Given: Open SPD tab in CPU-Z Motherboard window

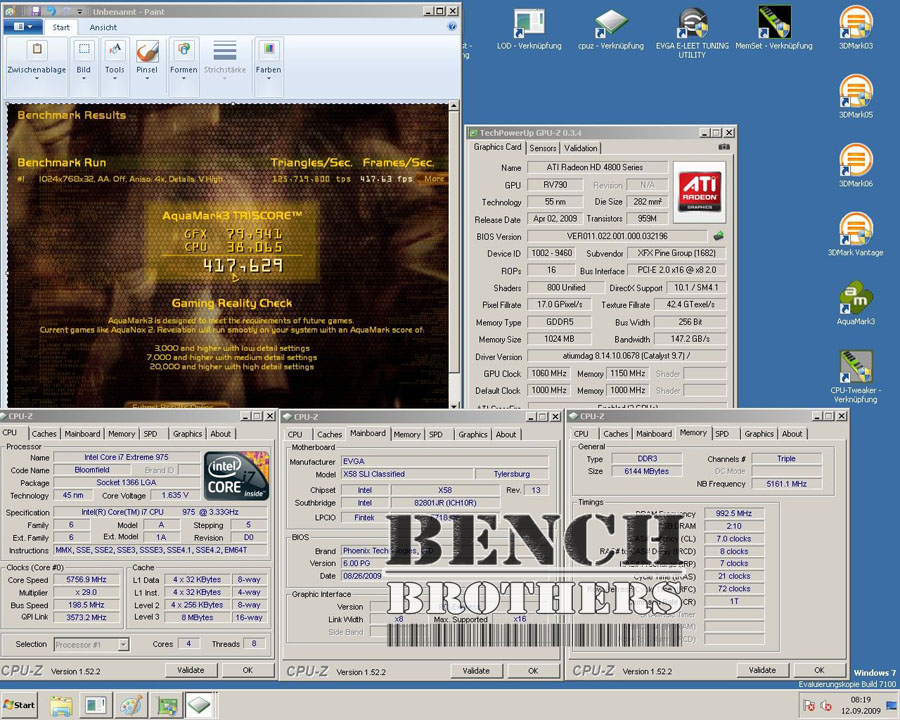Looking at the screenshot, I should [x=436, y=435].
